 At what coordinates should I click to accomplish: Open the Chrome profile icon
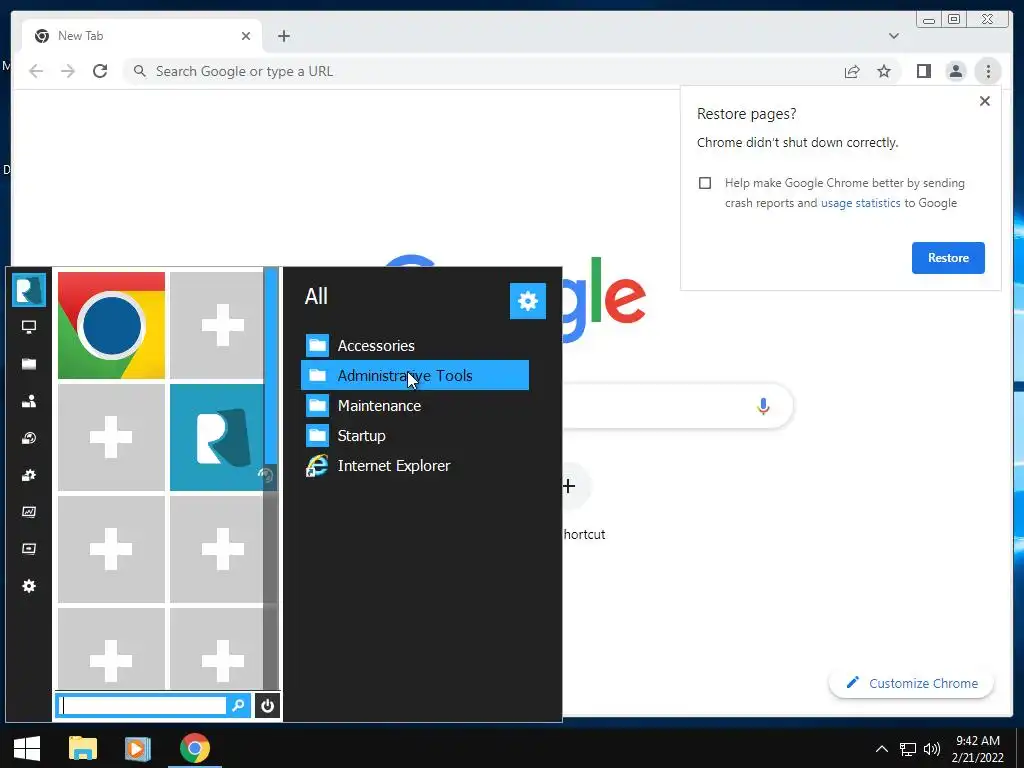(x=955, y=71)
